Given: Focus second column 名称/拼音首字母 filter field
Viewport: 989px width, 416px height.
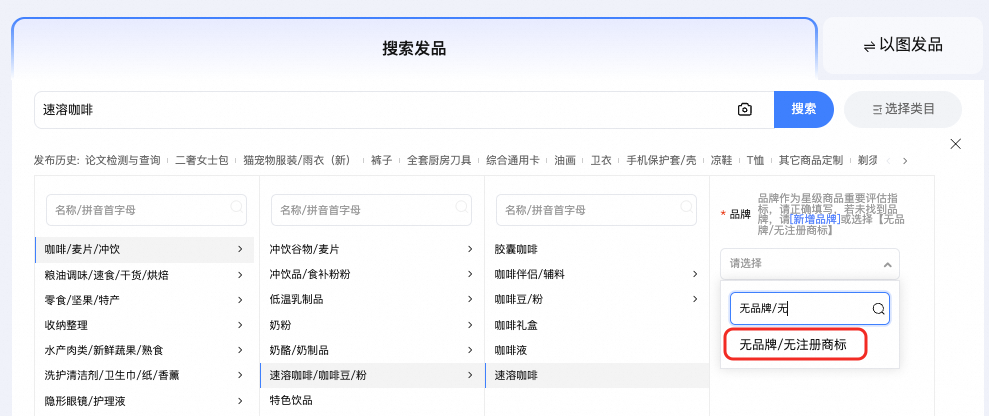Looking at the screenshot, I should coord(372,210).
